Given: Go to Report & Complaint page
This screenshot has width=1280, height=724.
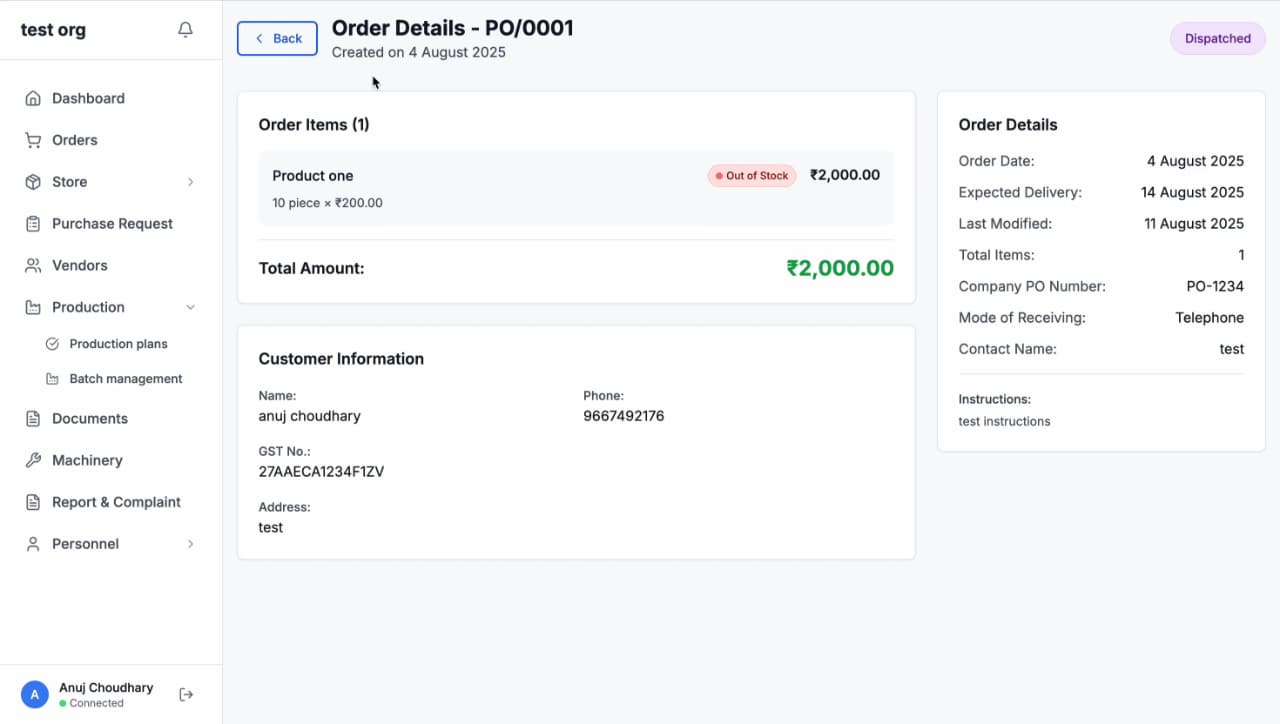Looking at the screenshot, I should click(x=116, y=502).
